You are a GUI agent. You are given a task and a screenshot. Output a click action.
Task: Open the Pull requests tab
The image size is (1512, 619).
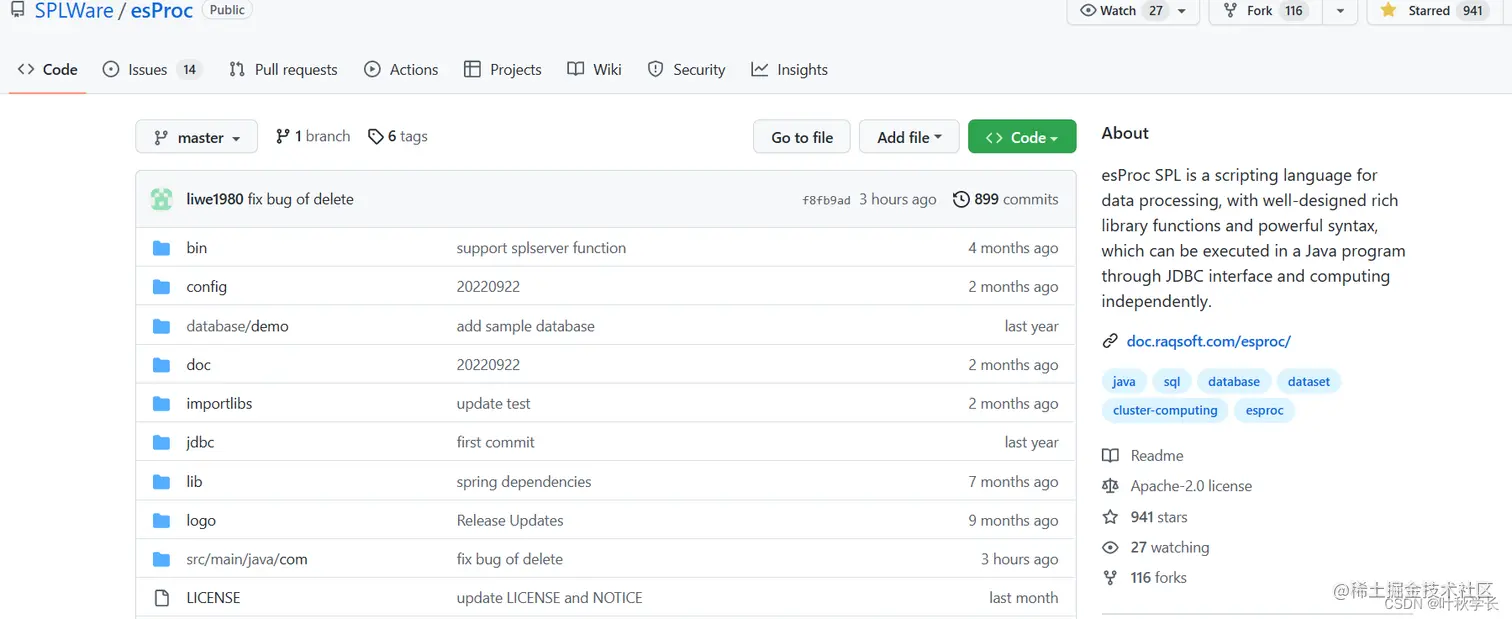pos(283,69)
